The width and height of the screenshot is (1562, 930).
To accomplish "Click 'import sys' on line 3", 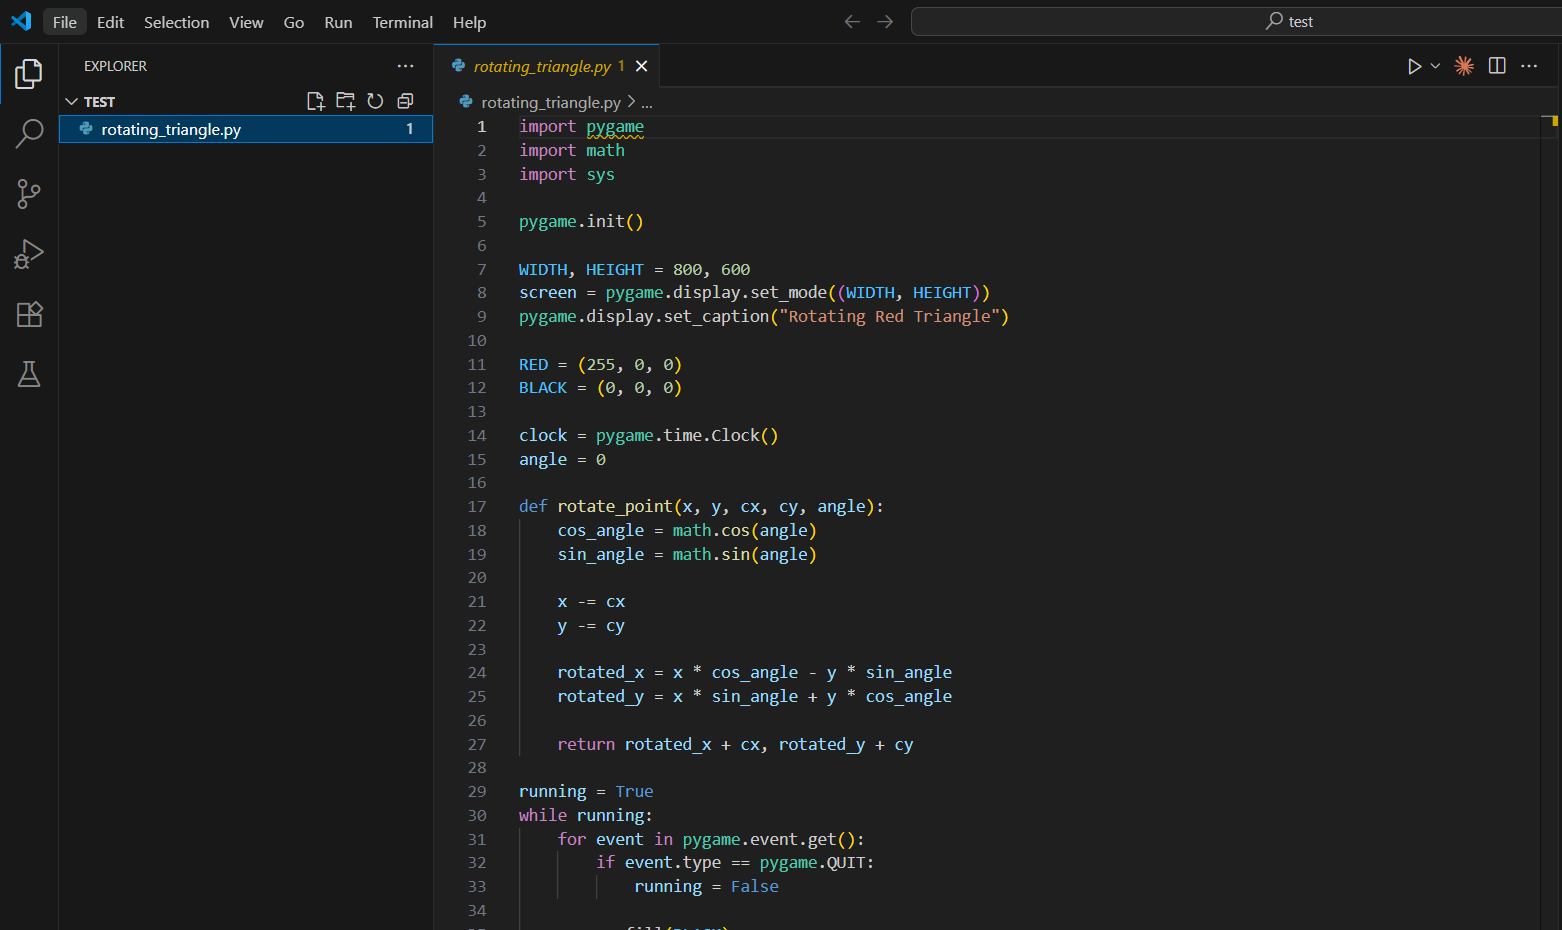I will coord(567,175).
